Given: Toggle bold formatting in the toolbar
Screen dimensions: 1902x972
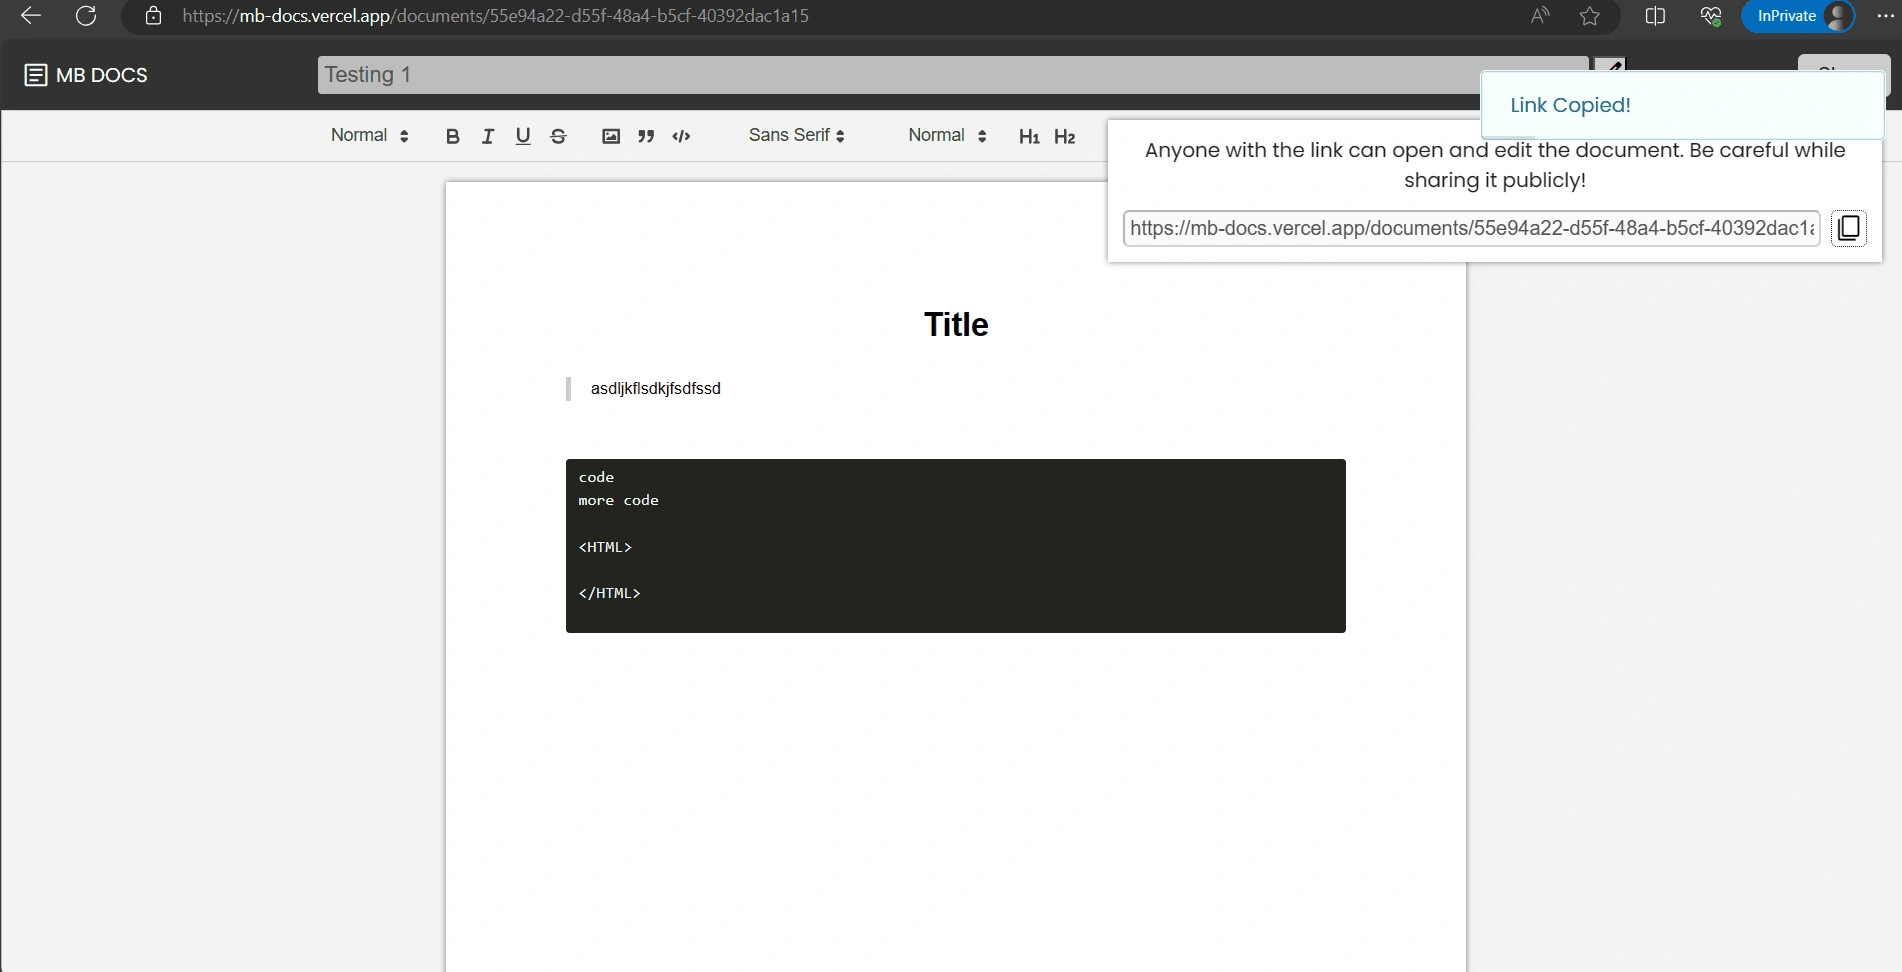Looking at the screenshot, I should click(453, 137).
